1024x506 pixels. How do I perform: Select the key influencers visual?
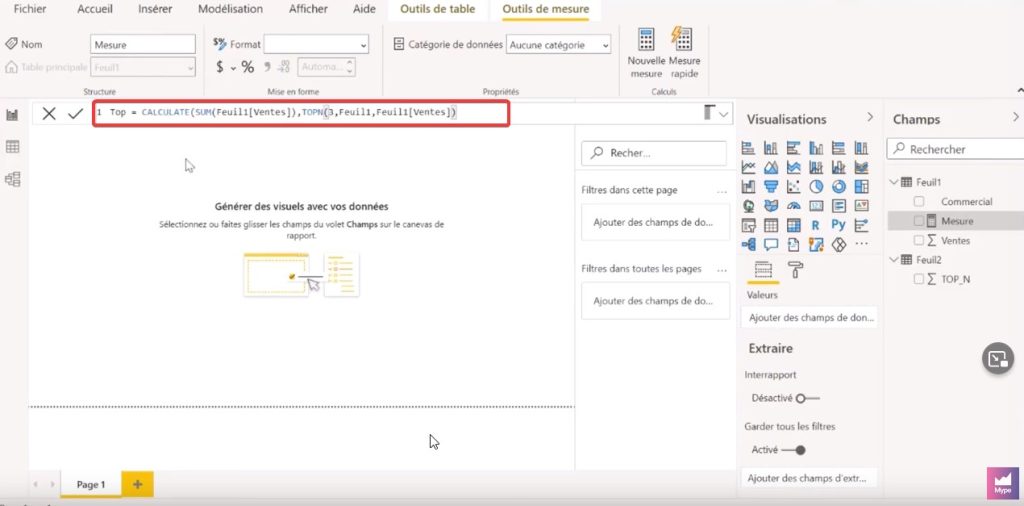click(861, 225)
